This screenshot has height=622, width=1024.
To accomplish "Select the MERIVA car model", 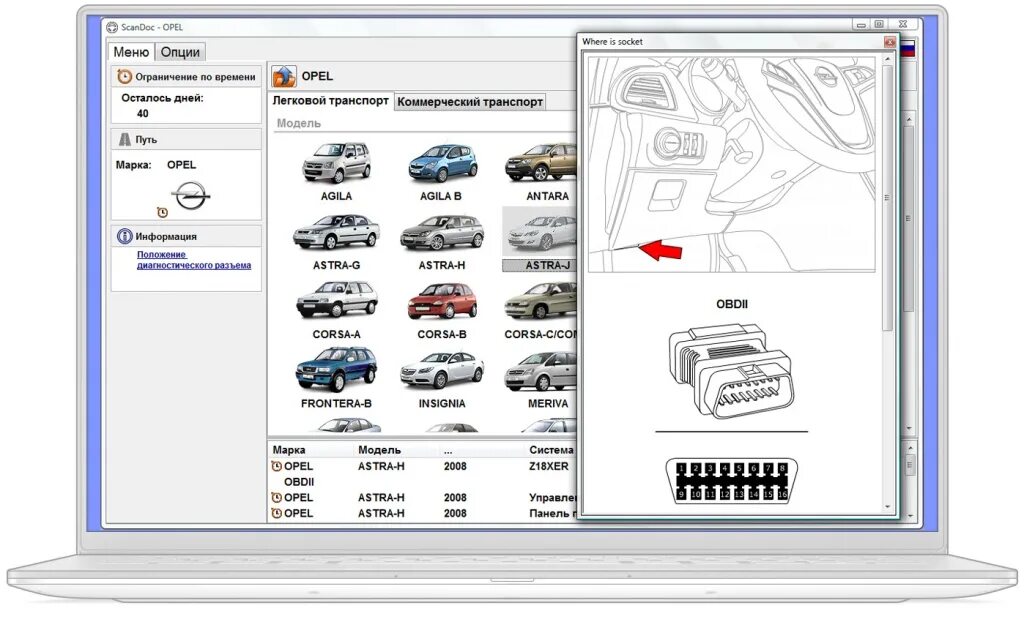I will pyautogui.click(x=542, y=380).
